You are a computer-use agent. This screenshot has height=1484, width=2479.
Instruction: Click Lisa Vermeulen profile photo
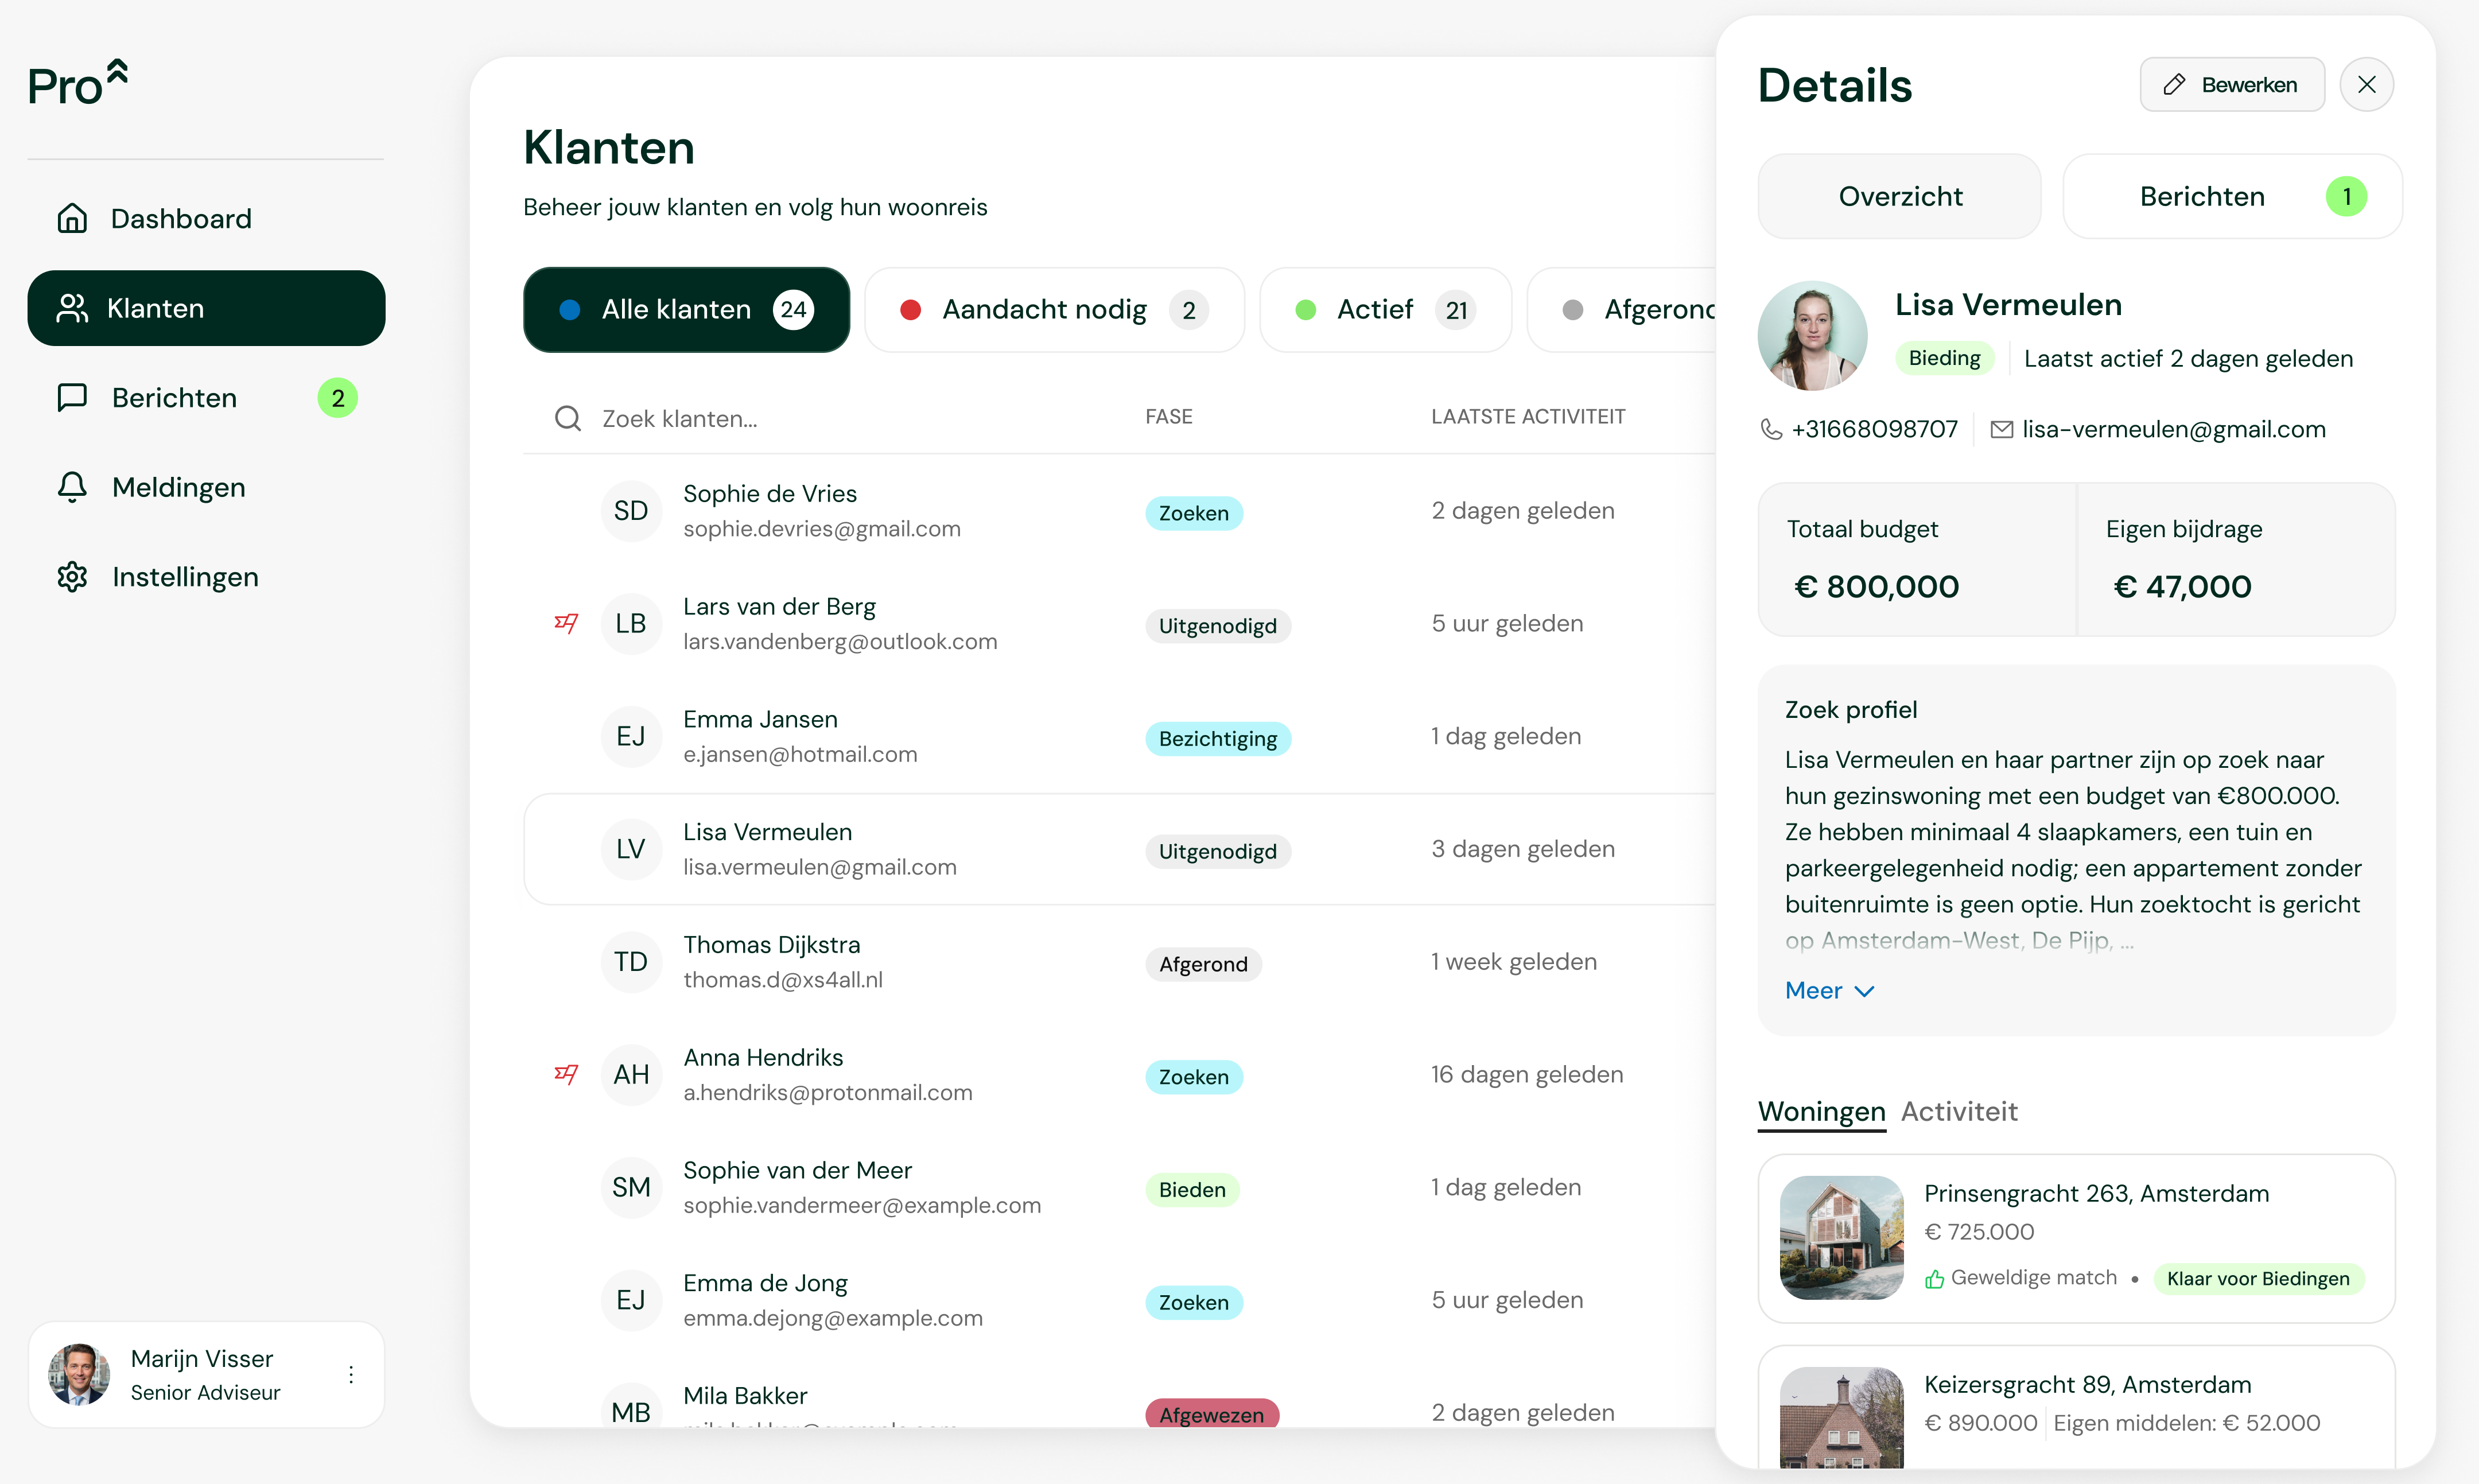click(x=1813, y=335)
